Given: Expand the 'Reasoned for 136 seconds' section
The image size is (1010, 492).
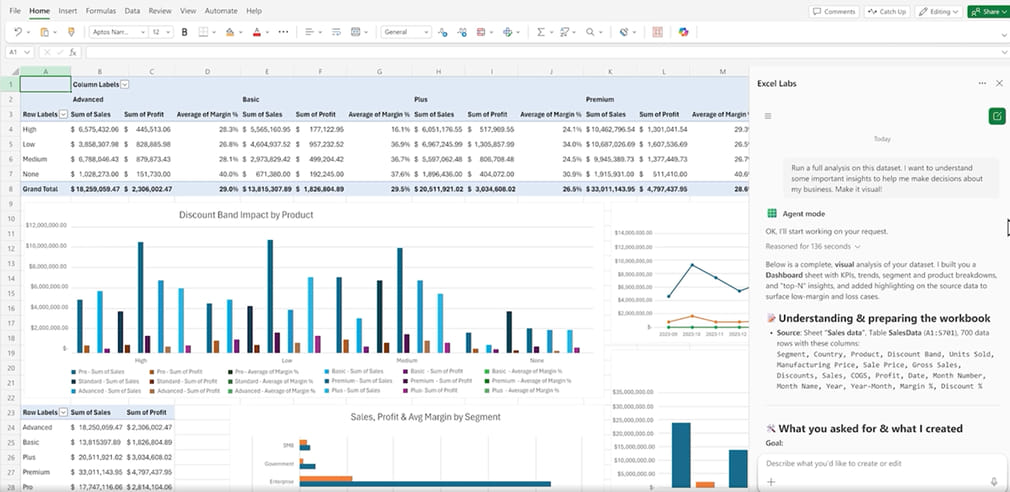Looking at the screenshot, I should [811, 246].
